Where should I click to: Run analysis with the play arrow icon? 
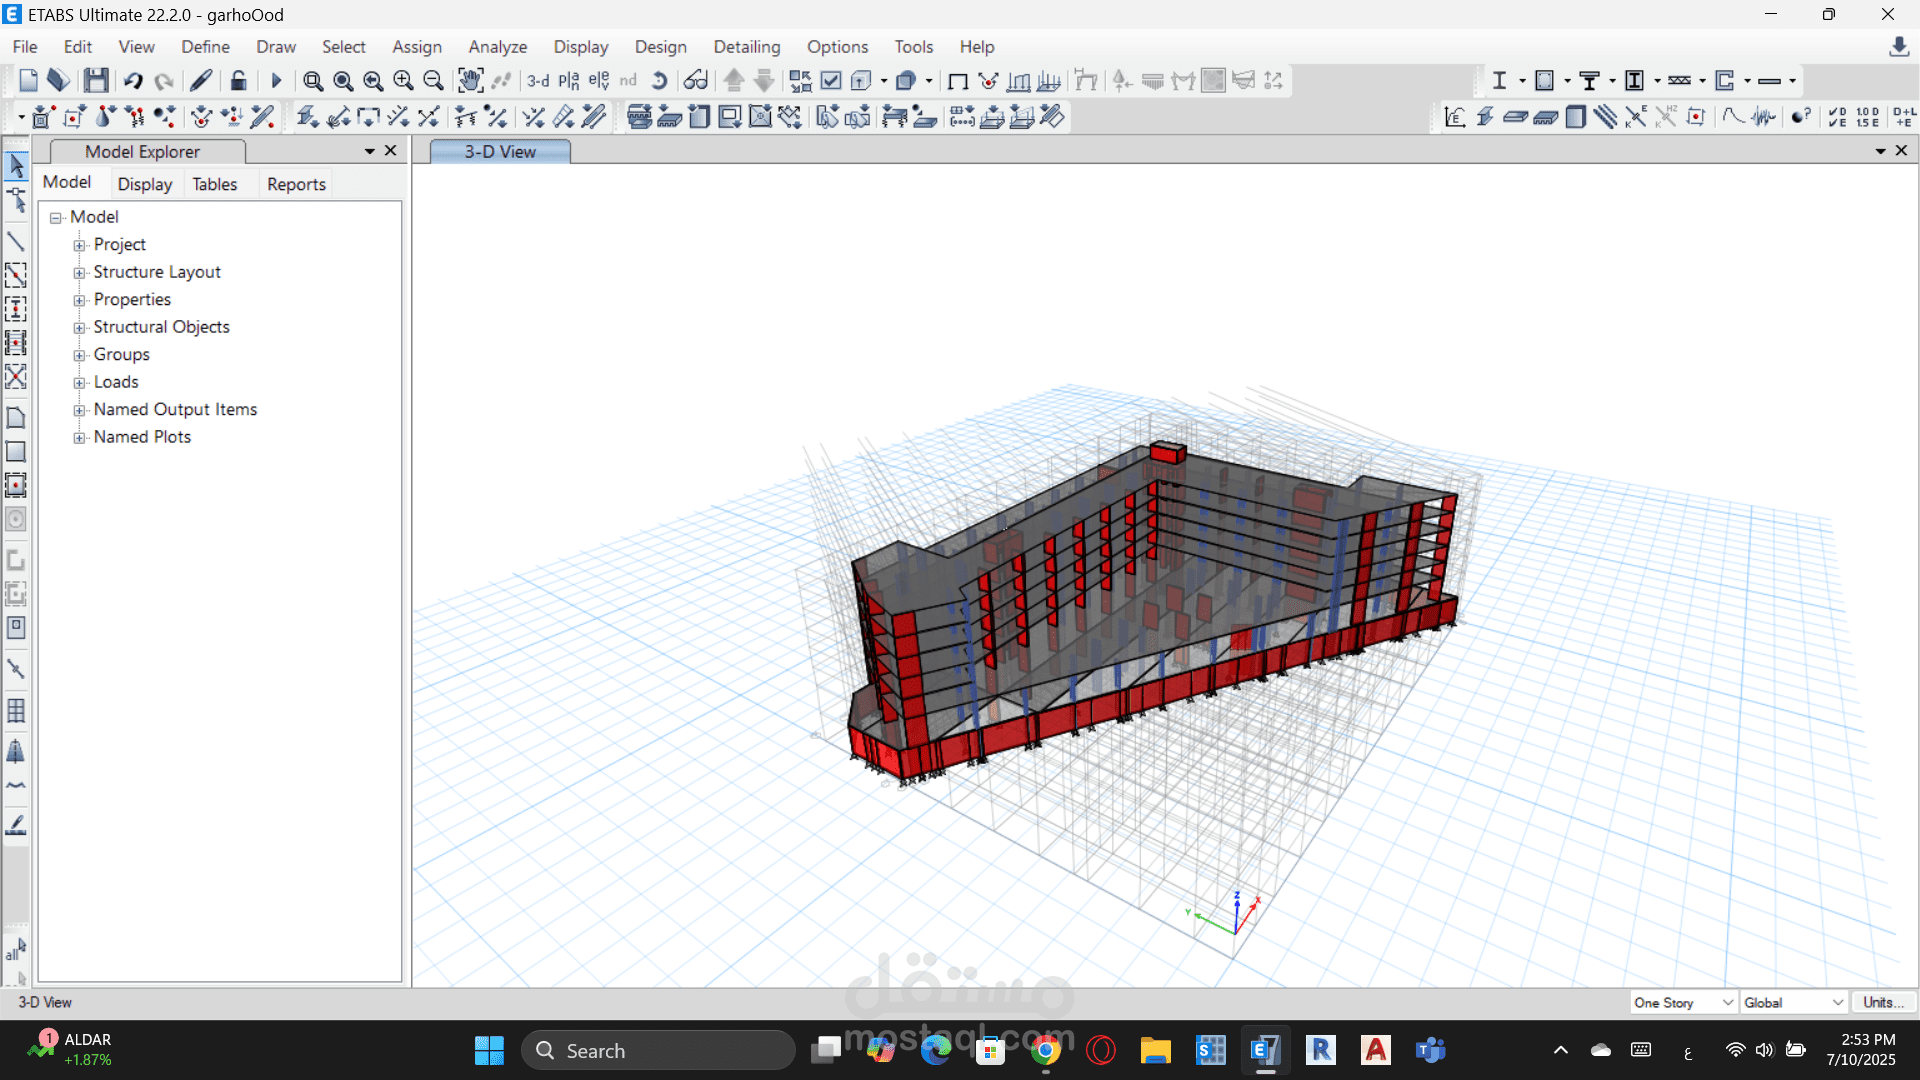pyautogui.click(x=277, y=81)
